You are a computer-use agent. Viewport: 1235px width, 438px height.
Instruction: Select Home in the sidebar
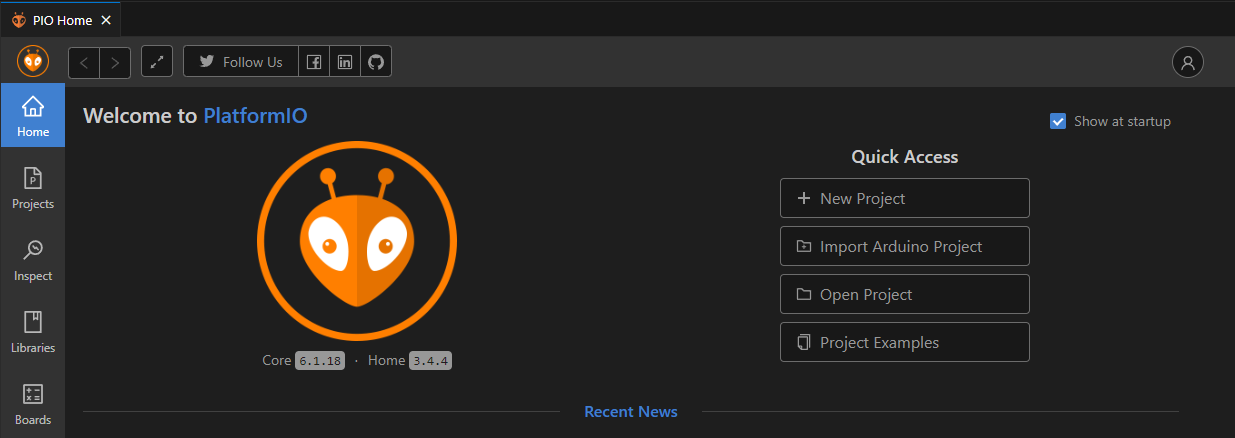click(33, 115)
